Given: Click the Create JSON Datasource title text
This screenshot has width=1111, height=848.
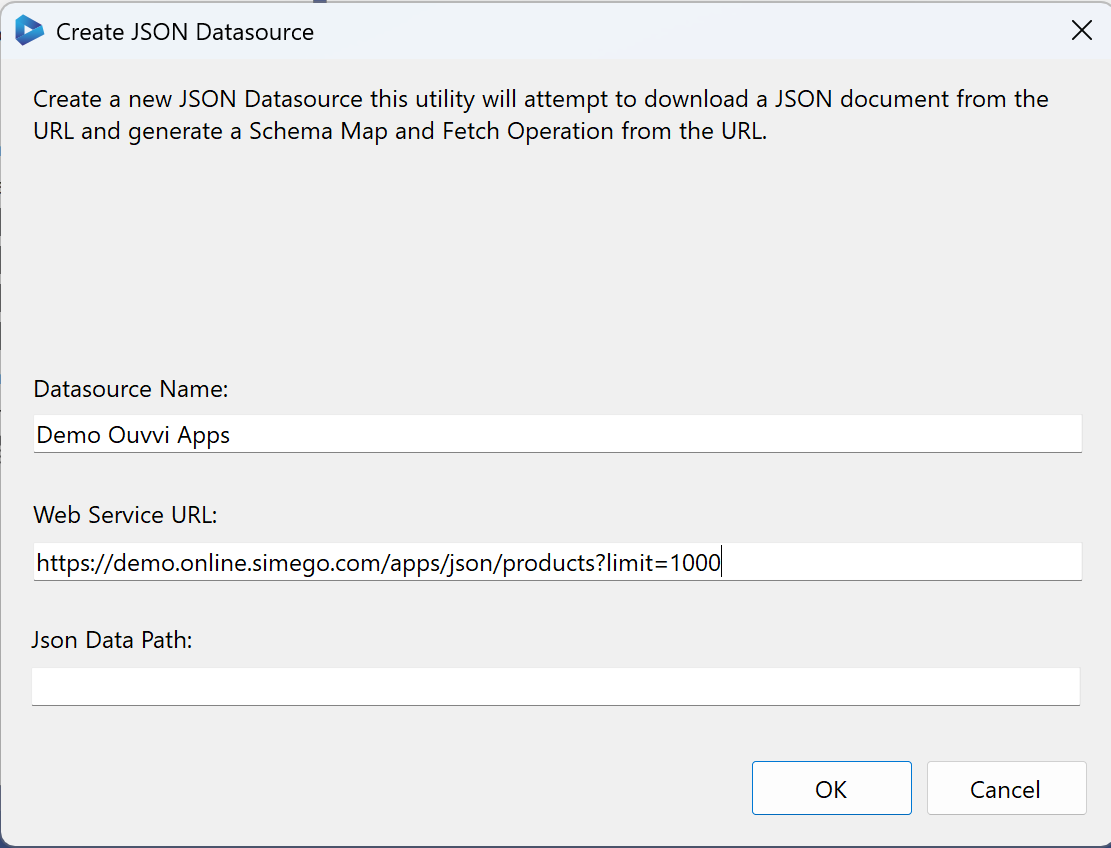Looking at the screenshot, I should click(x=185, y=31).
